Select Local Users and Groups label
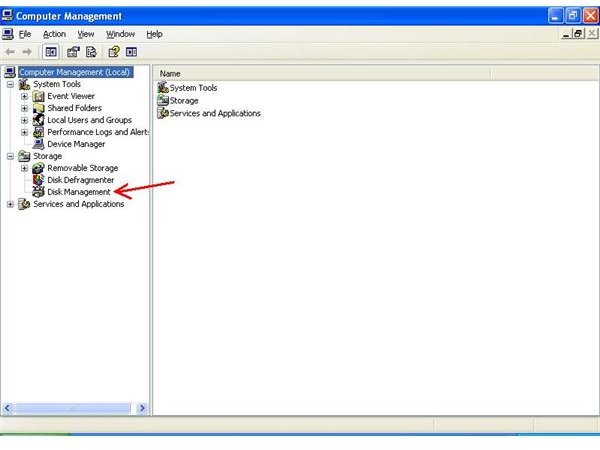Screen dimensions: 600x450 tap(90, 120)
